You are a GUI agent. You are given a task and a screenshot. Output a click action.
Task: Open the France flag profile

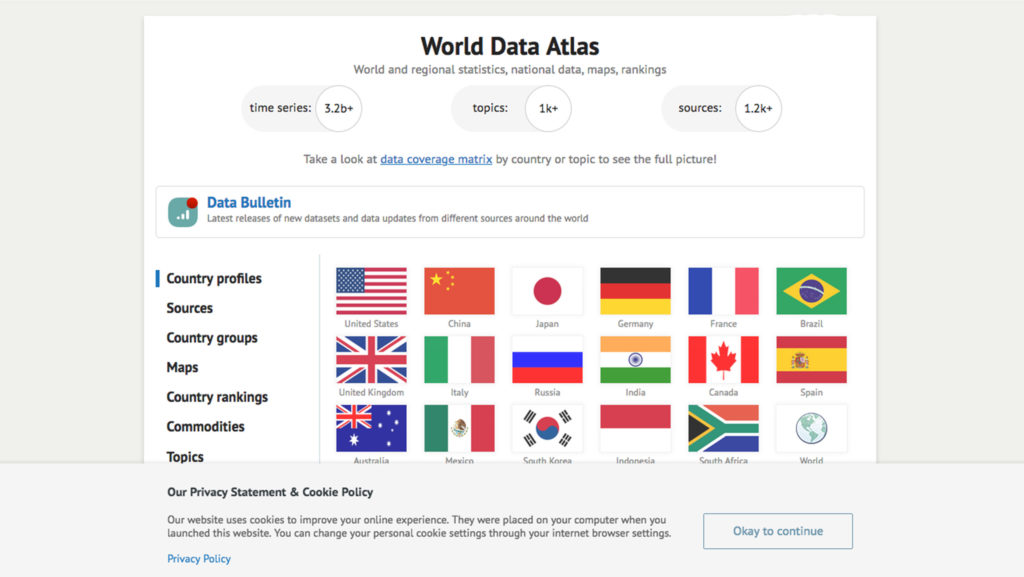coord(724,290)
